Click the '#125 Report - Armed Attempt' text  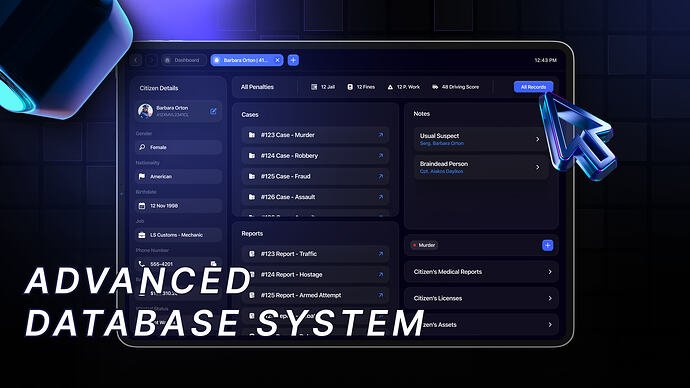coord(301,295)
